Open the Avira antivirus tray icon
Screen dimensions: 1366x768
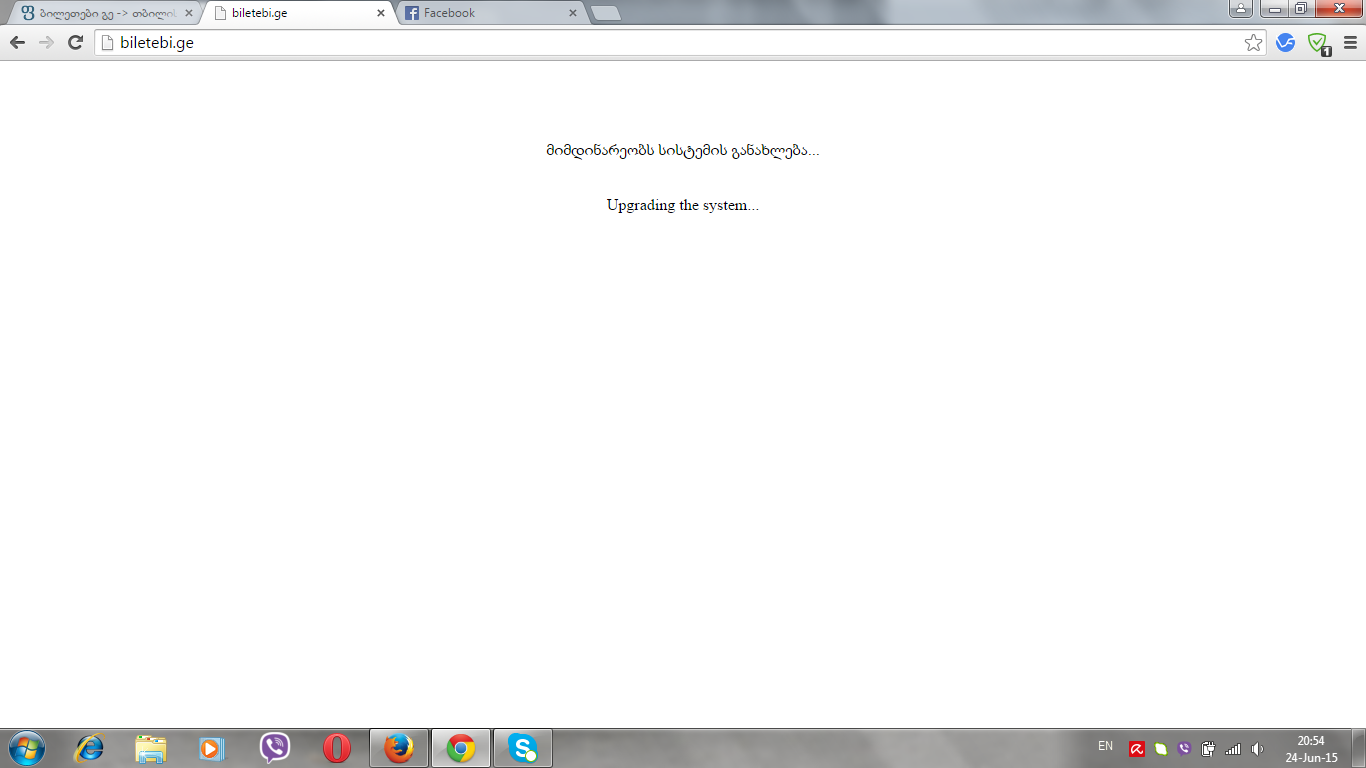click(1137, 749)
